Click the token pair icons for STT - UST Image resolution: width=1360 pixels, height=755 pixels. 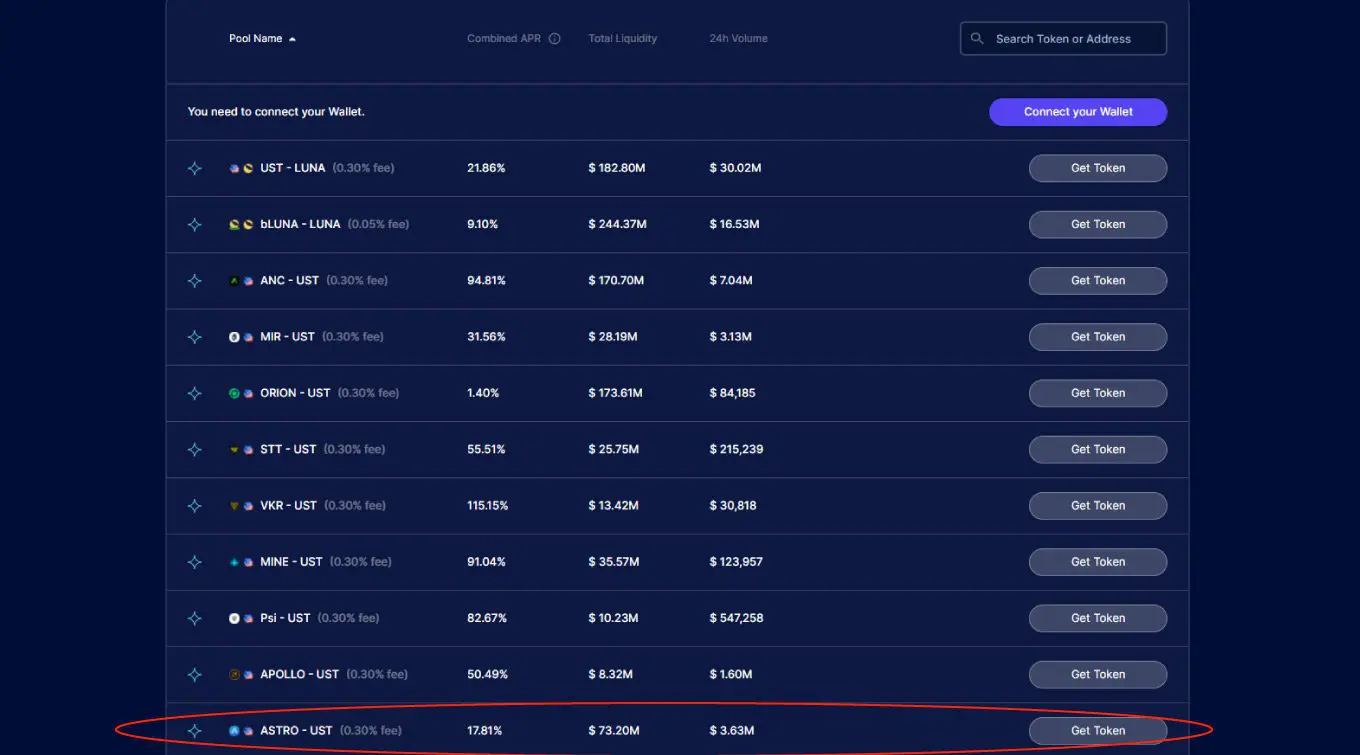pyautogui.click(x=241, y=450)
